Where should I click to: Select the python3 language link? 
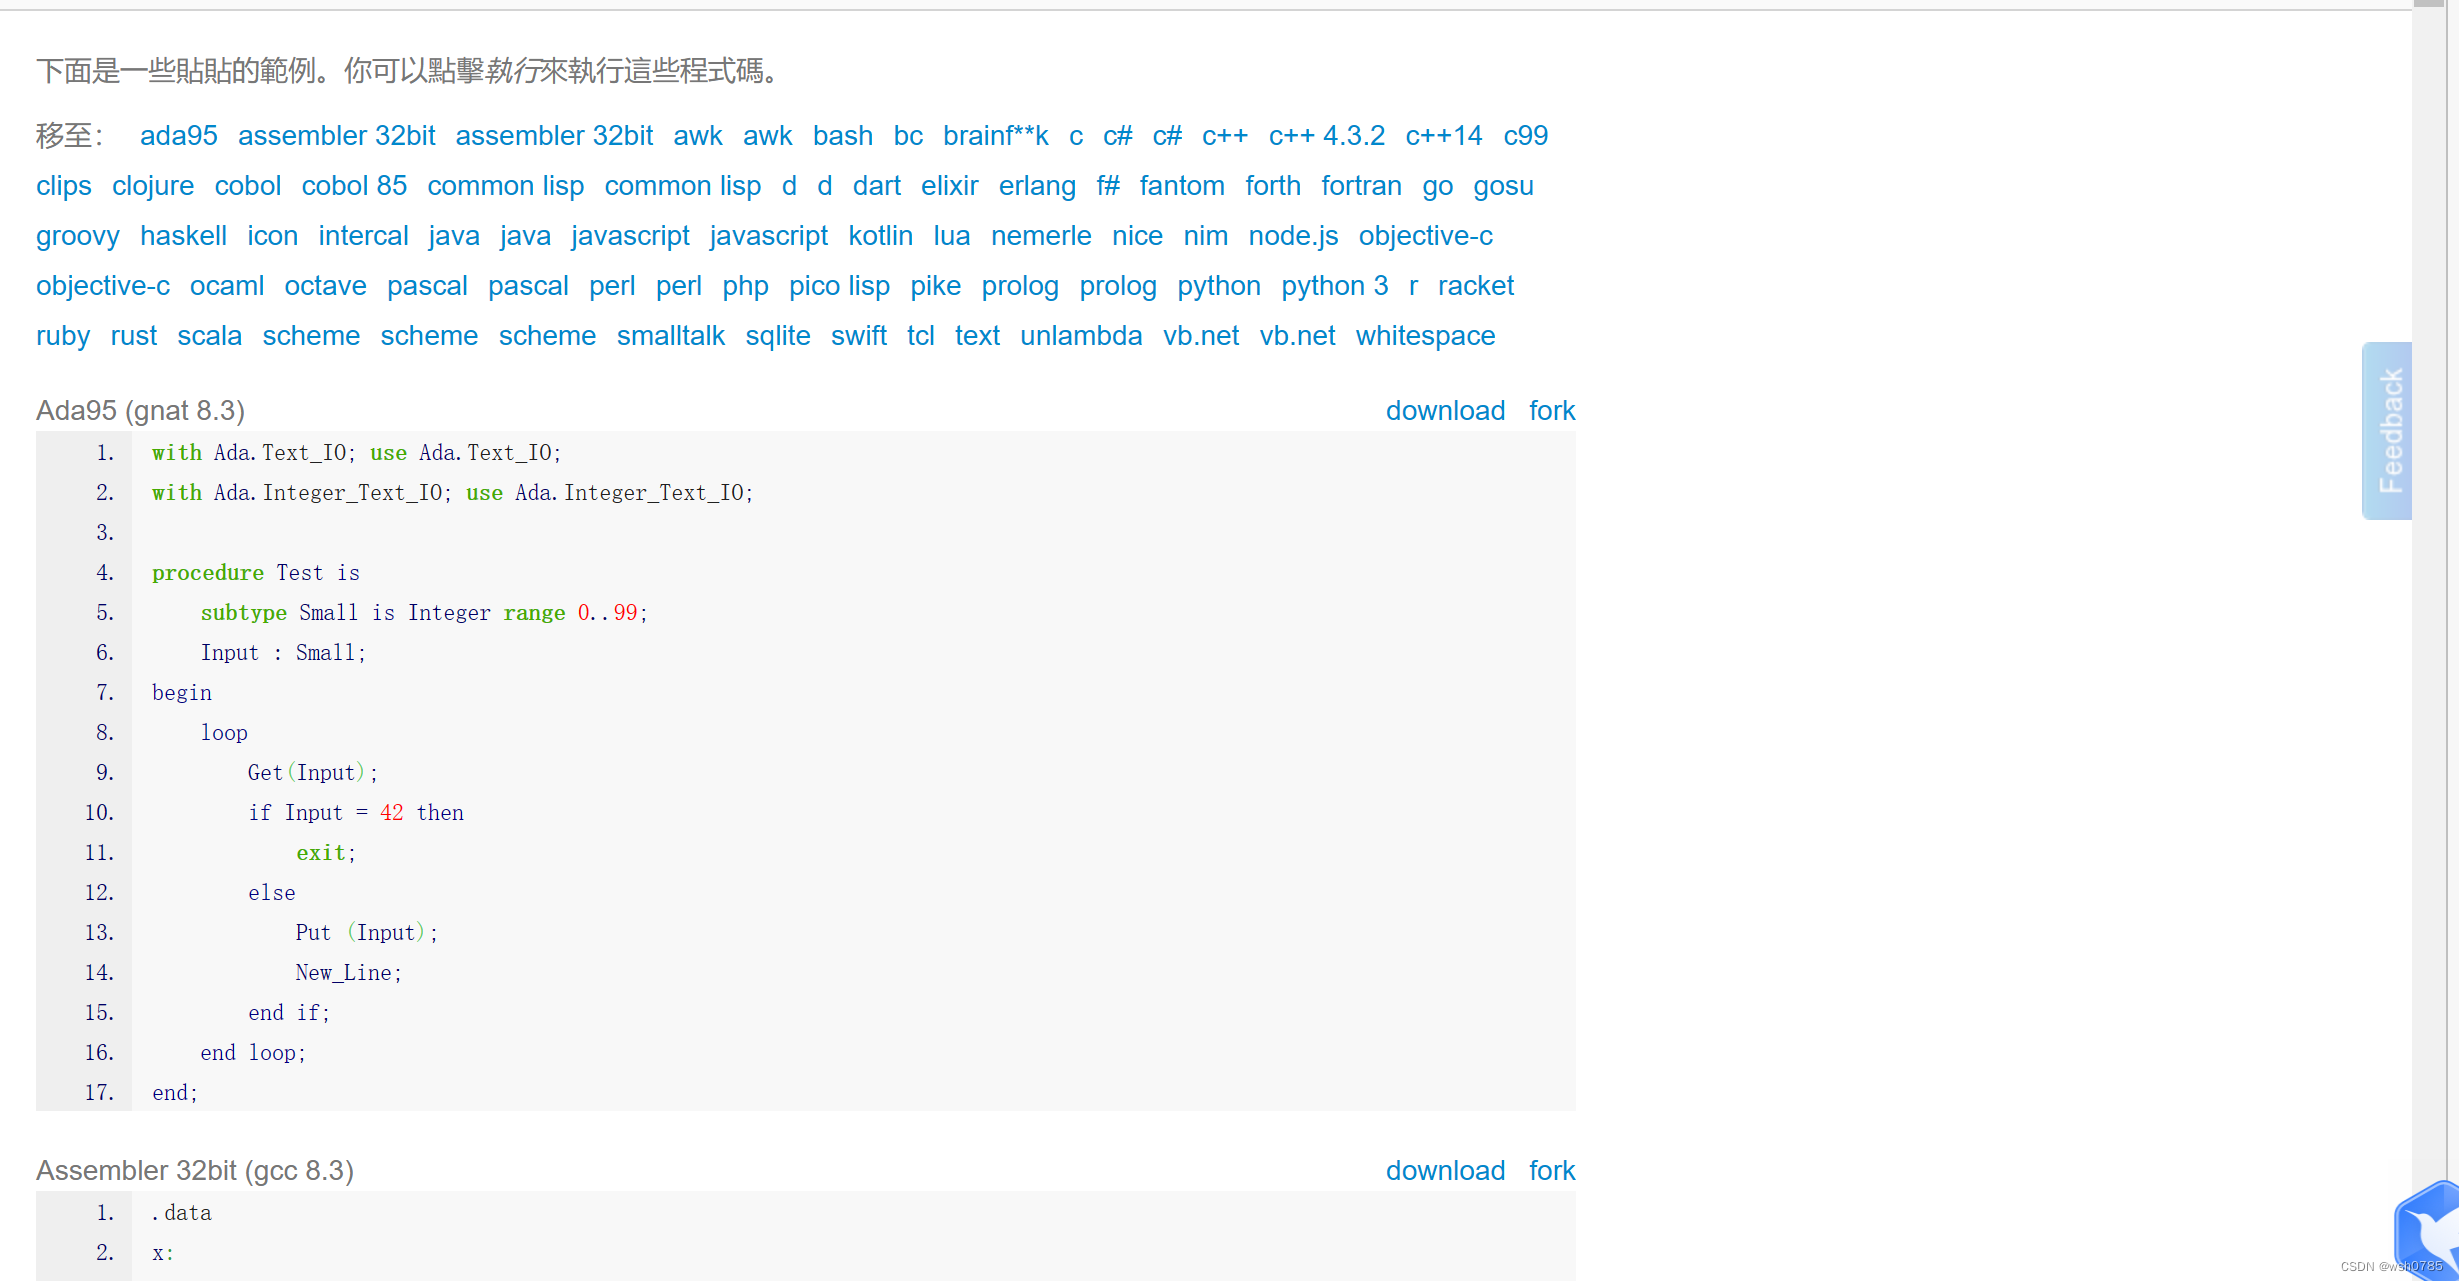point(1332,286)
